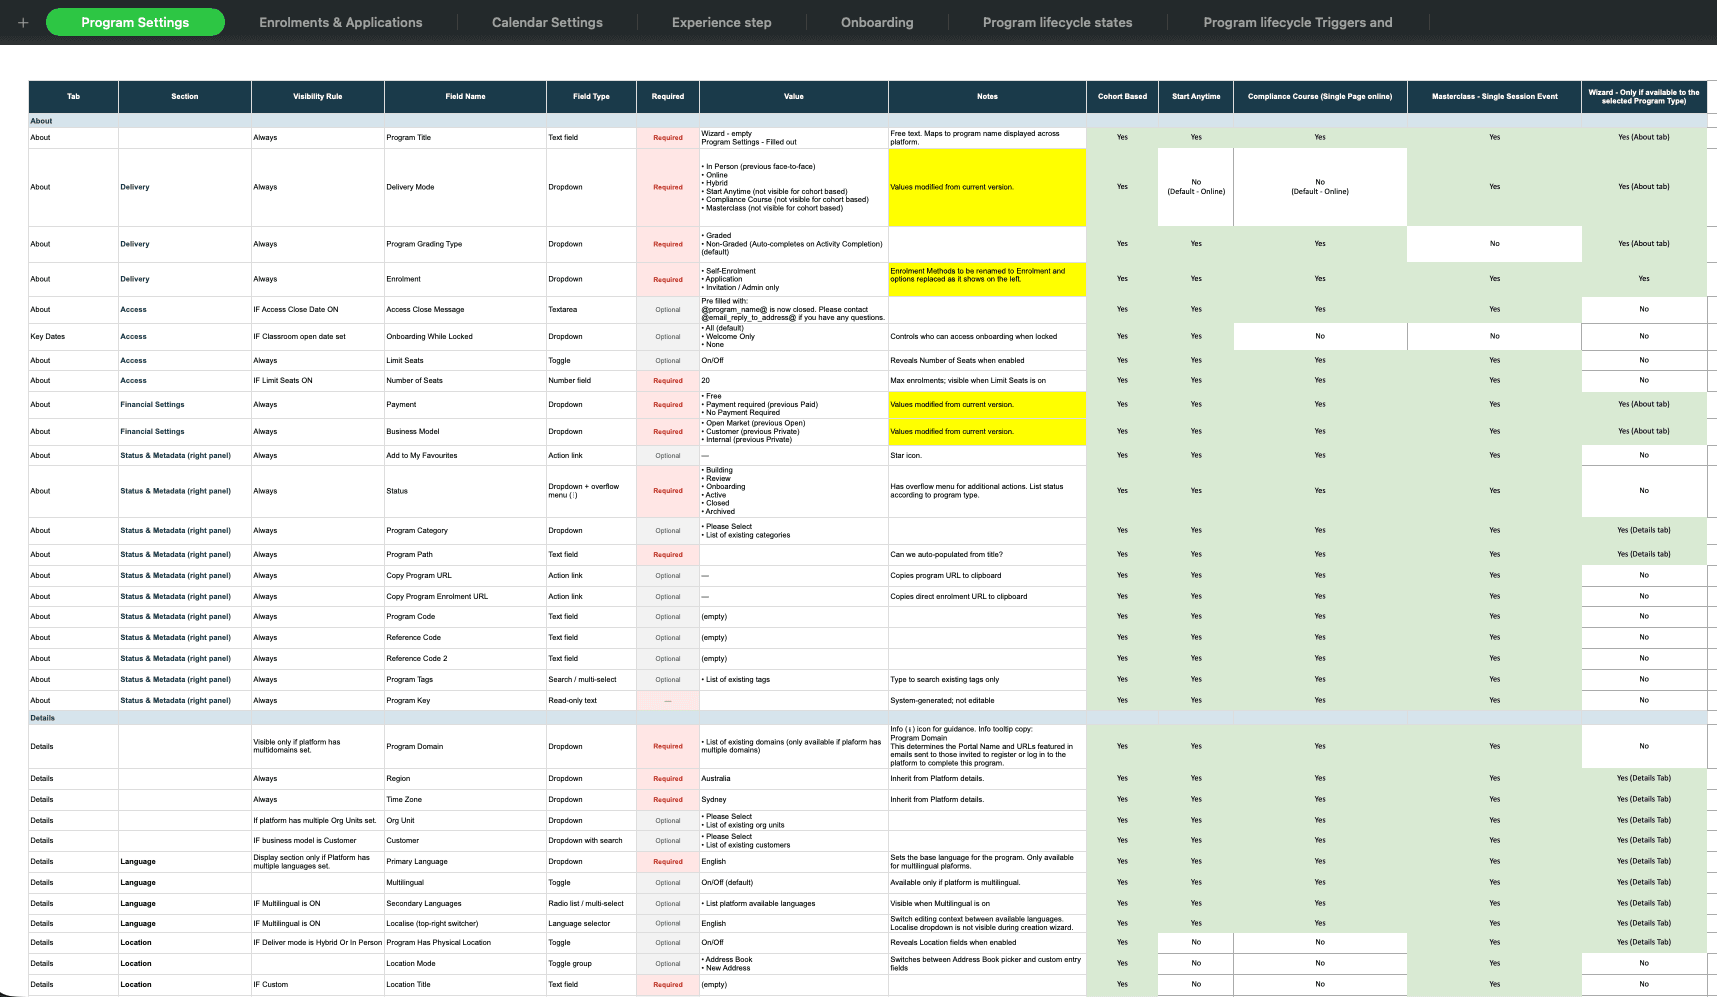The image size is (1717, 997).
Task: Click the Language selector cell
Action: coord(591,924)
